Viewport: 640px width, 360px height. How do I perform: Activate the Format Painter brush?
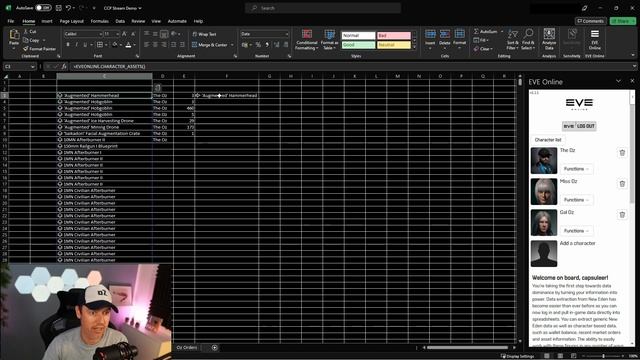click(26, 49)
